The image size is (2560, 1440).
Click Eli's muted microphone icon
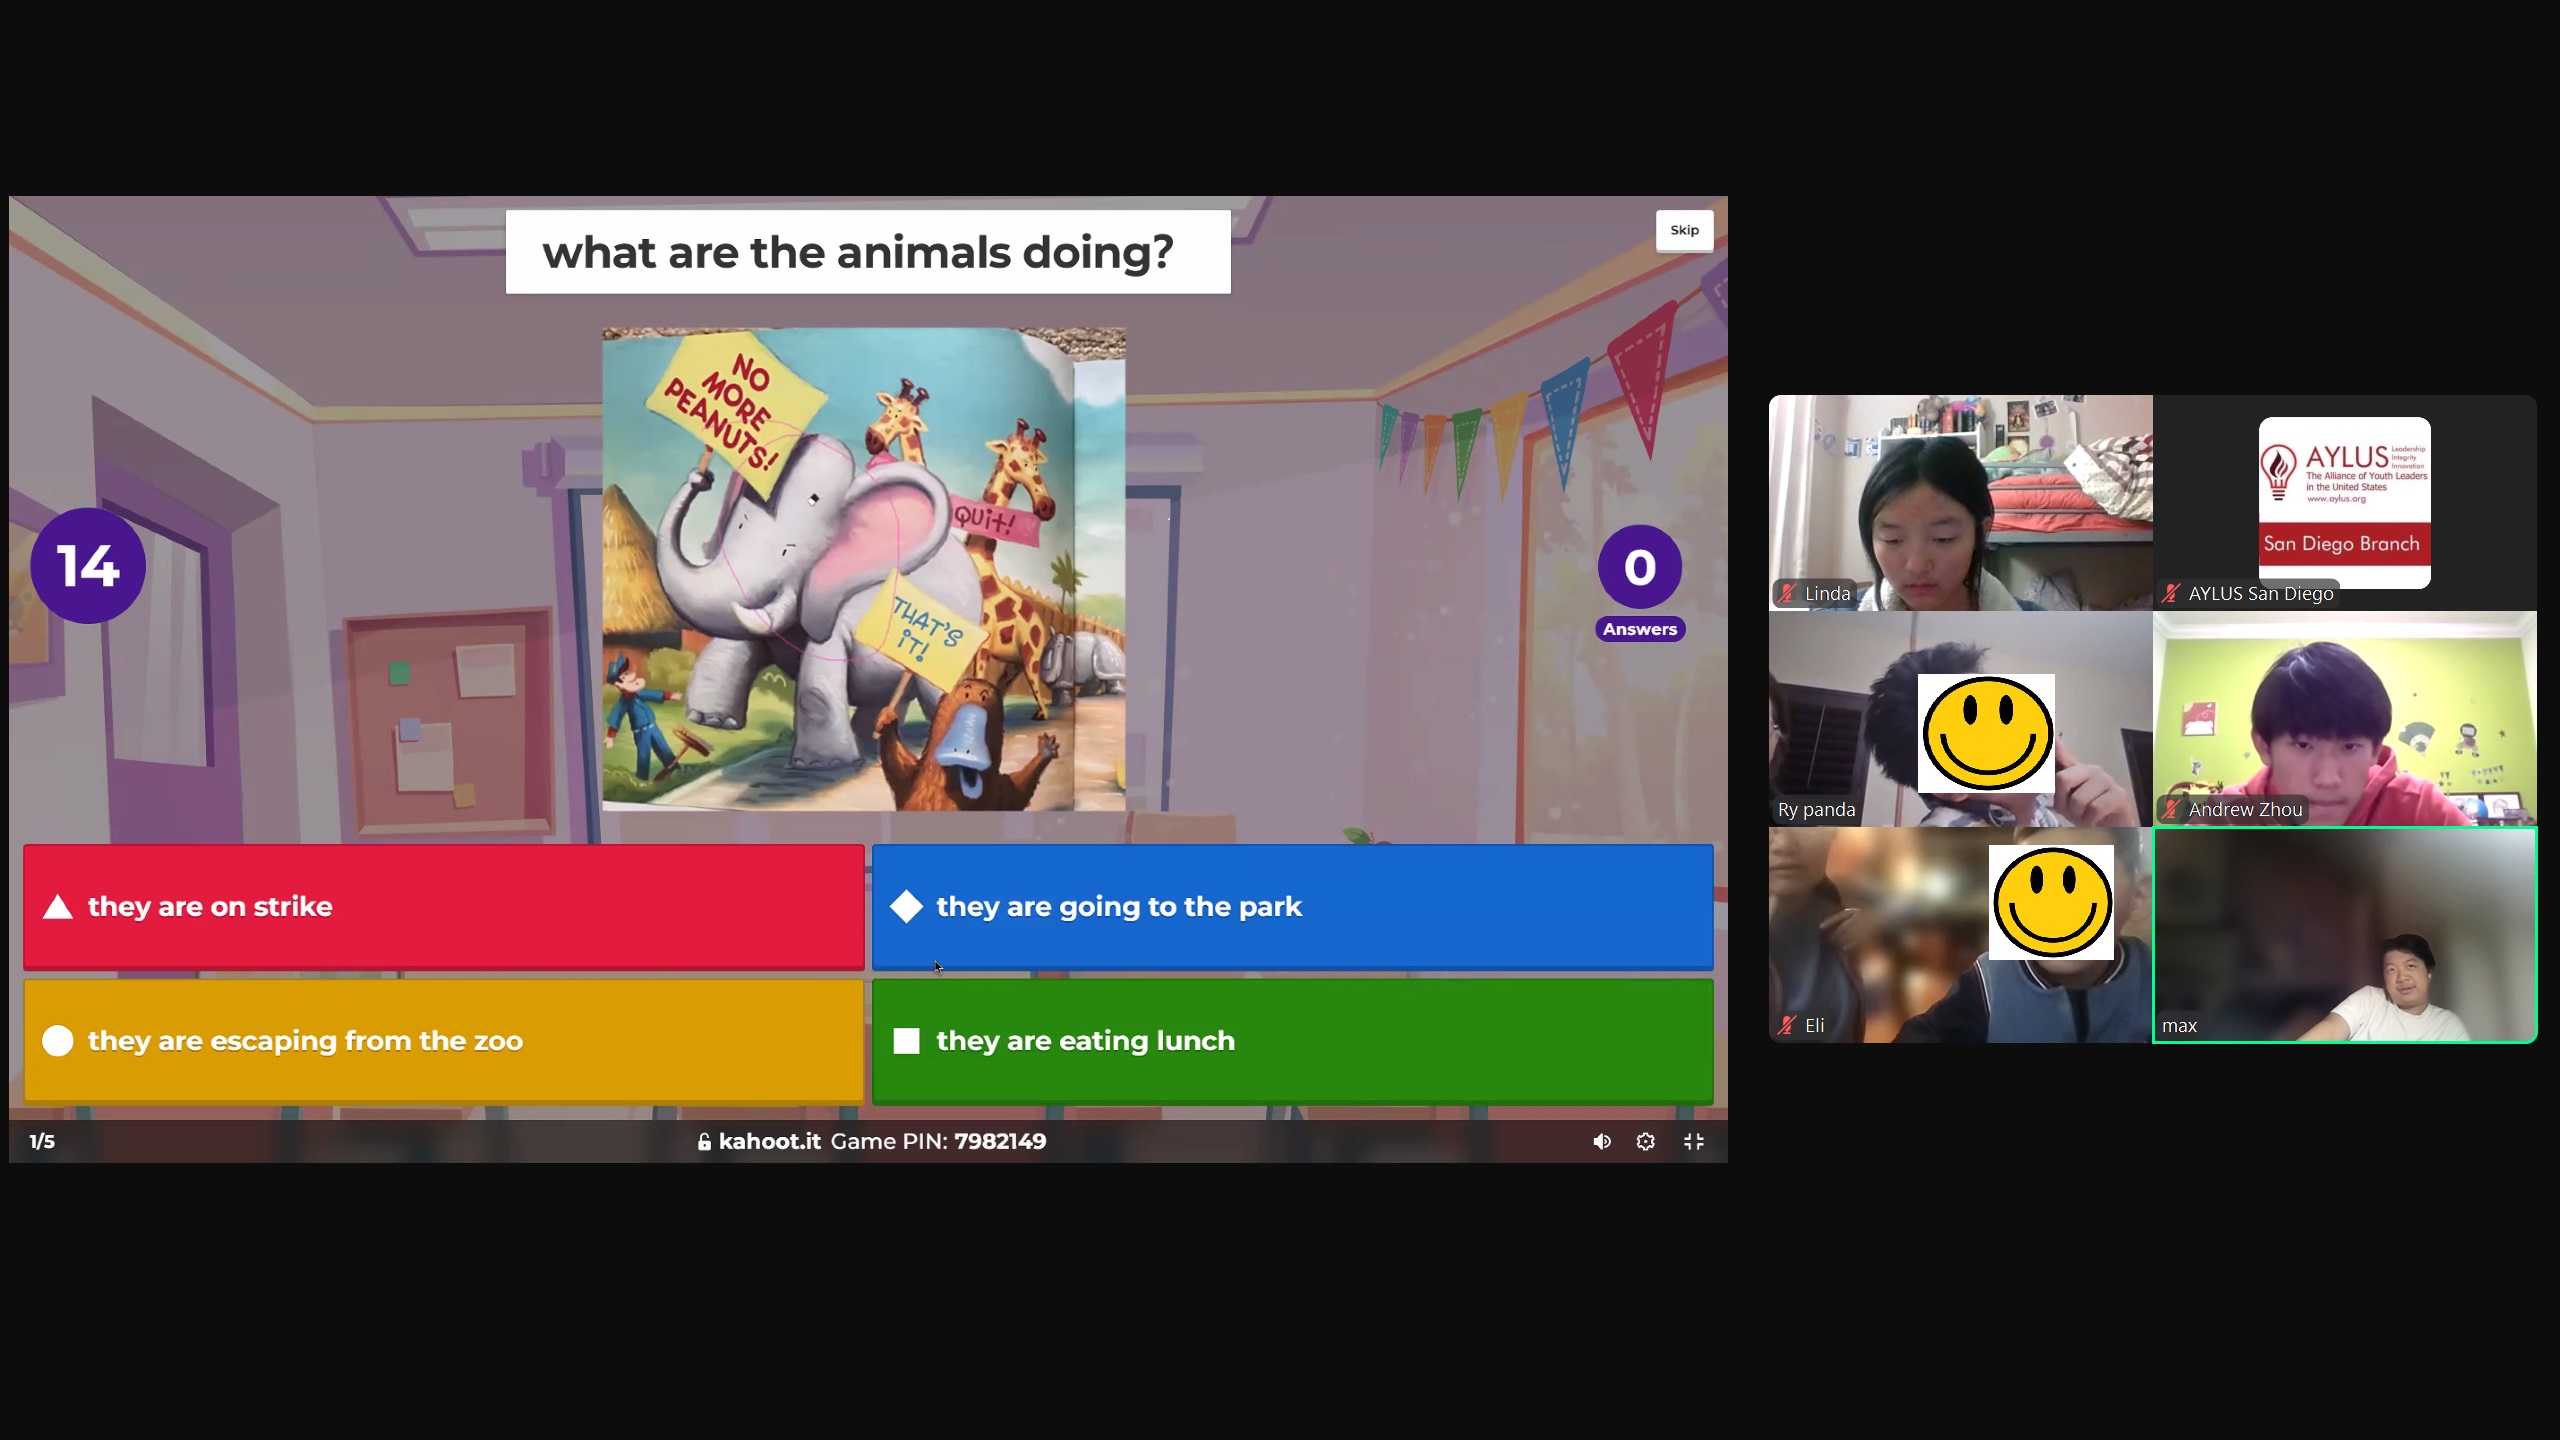point(1787,1025)
